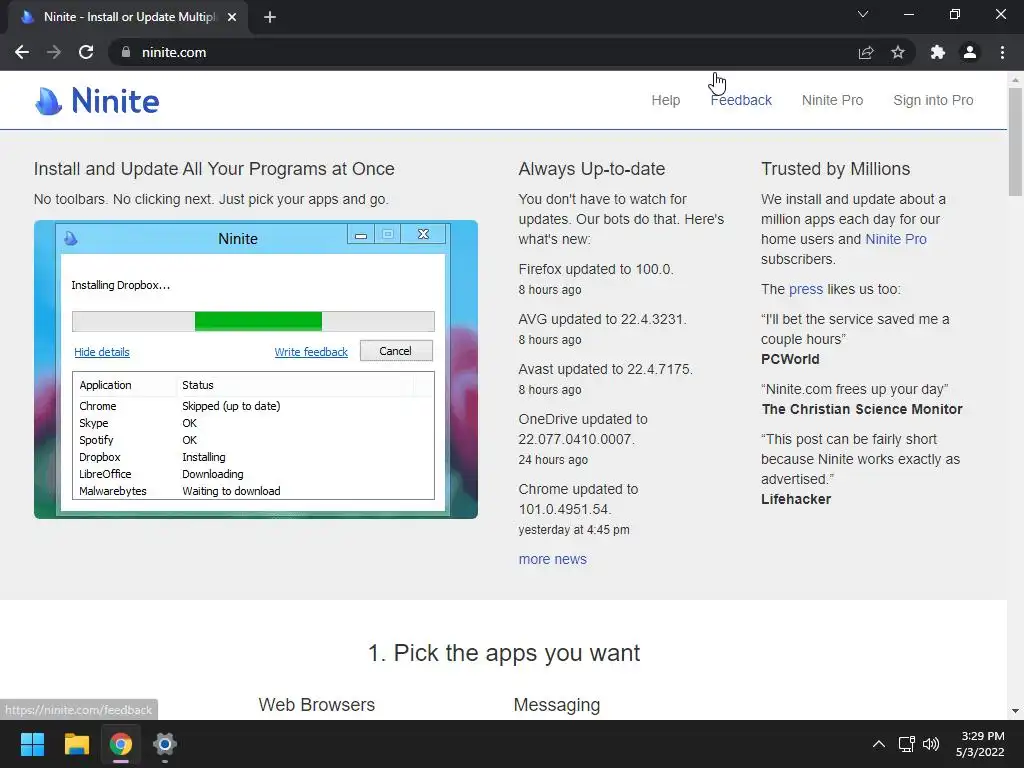1024x768 pixels.
Task: Open the Ninite Pro page
Action: [x=832, y=100]
